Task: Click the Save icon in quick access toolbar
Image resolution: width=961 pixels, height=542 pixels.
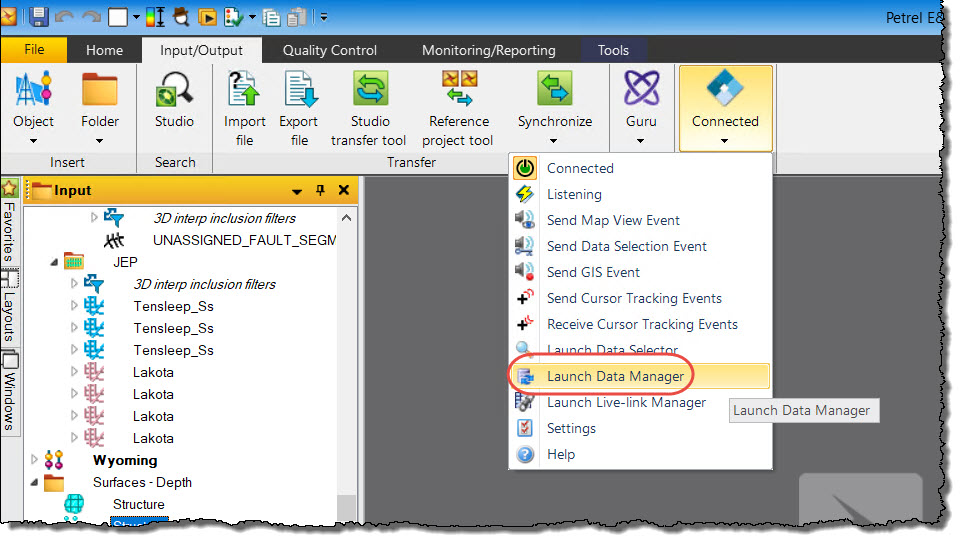Action: tap(39, 16)
